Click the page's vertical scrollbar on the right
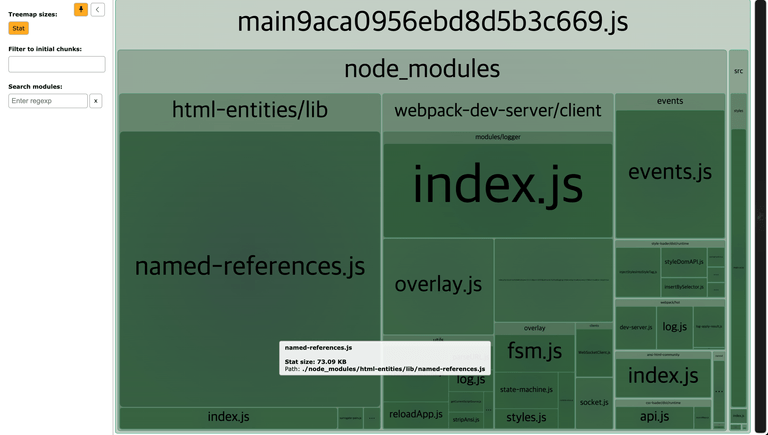 click(x=761, y=218)
